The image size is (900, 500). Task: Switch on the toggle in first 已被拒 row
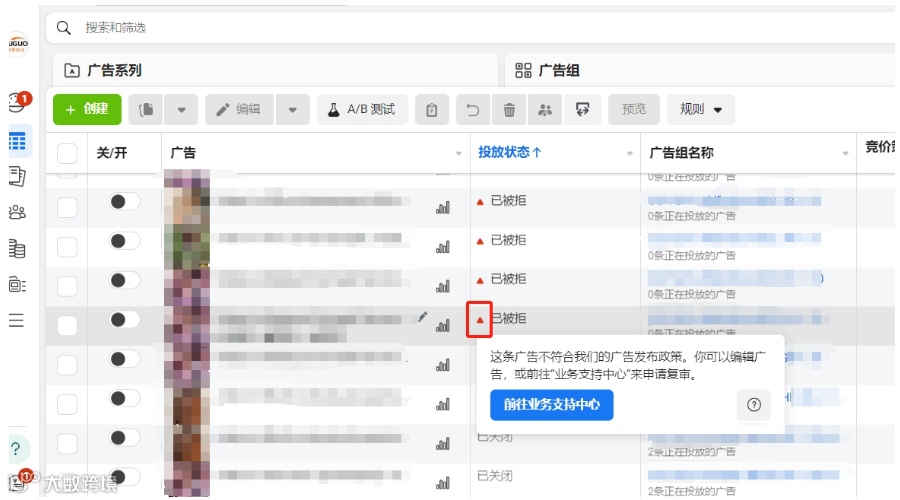(125, 201)
